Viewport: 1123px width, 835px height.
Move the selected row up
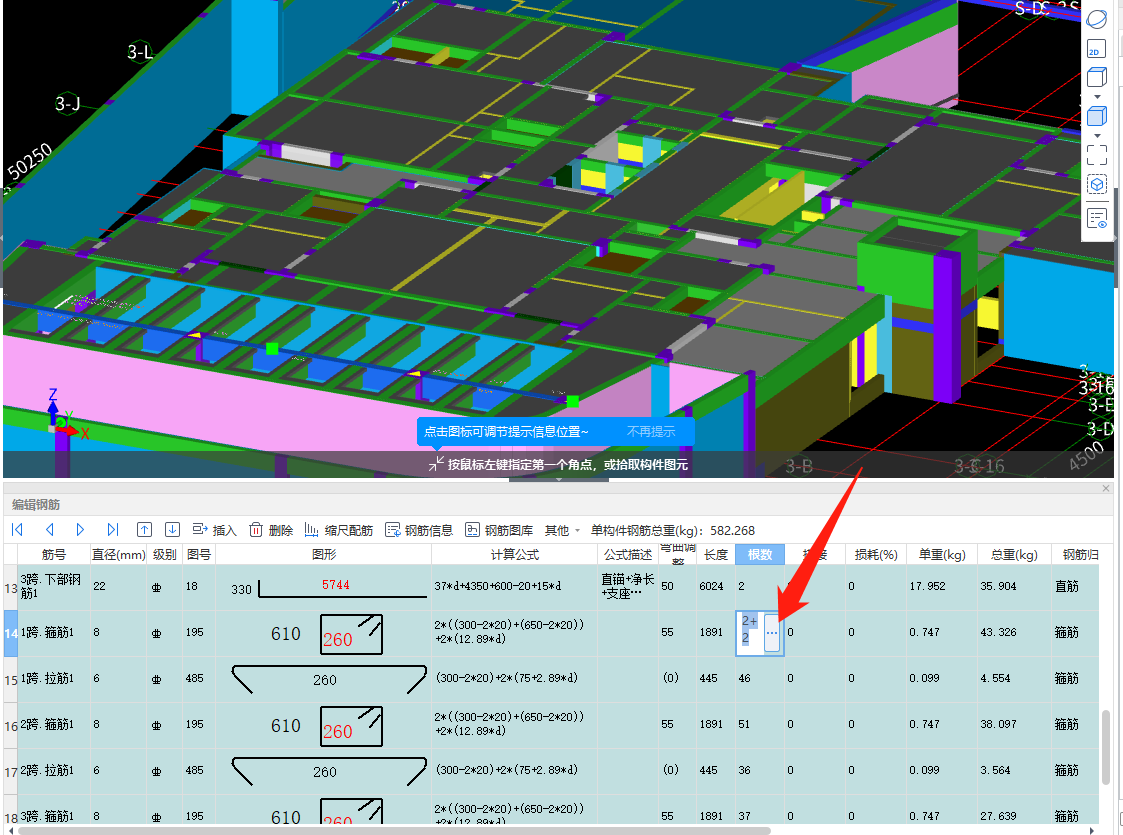[x=144, y=530]
